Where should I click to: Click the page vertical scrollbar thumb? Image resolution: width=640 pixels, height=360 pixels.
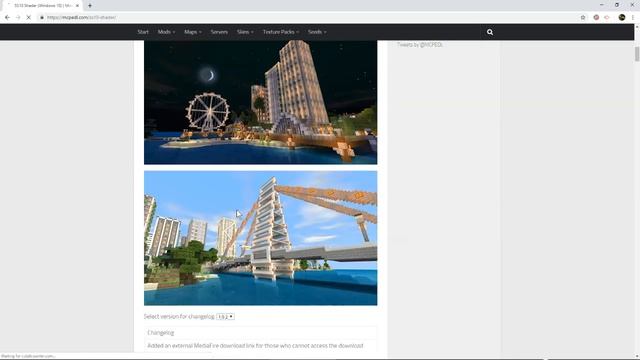click(x=637, y=54)
